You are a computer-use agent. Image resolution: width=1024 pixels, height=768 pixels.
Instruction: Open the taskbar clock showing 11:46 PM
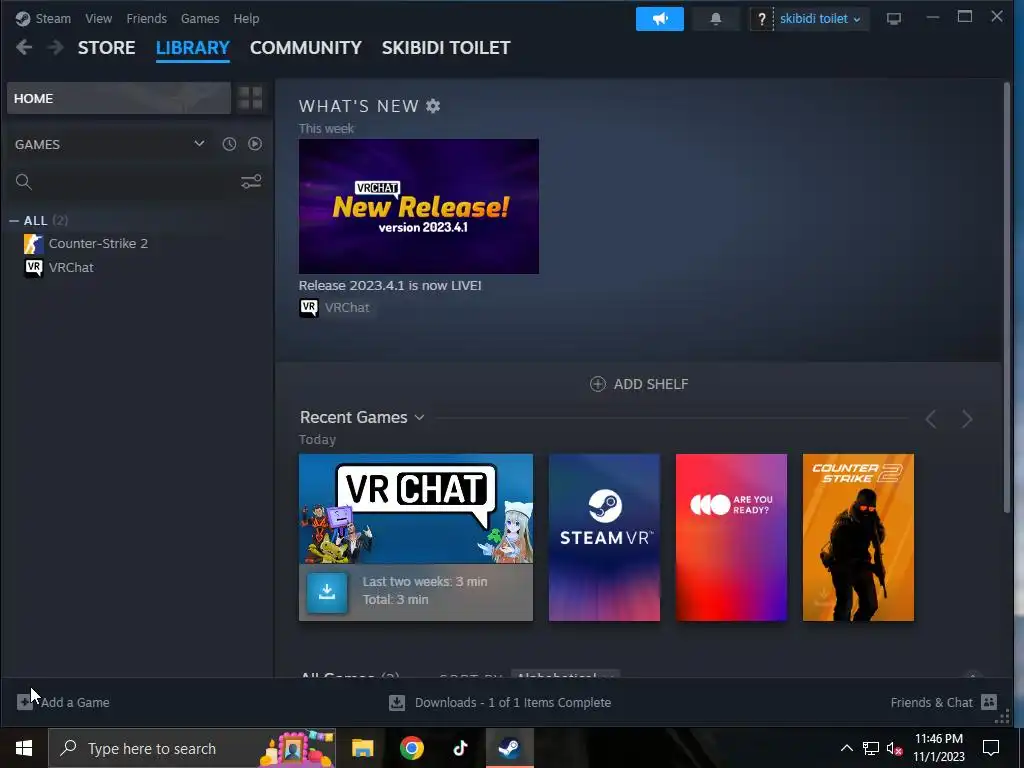coord(938,748)
